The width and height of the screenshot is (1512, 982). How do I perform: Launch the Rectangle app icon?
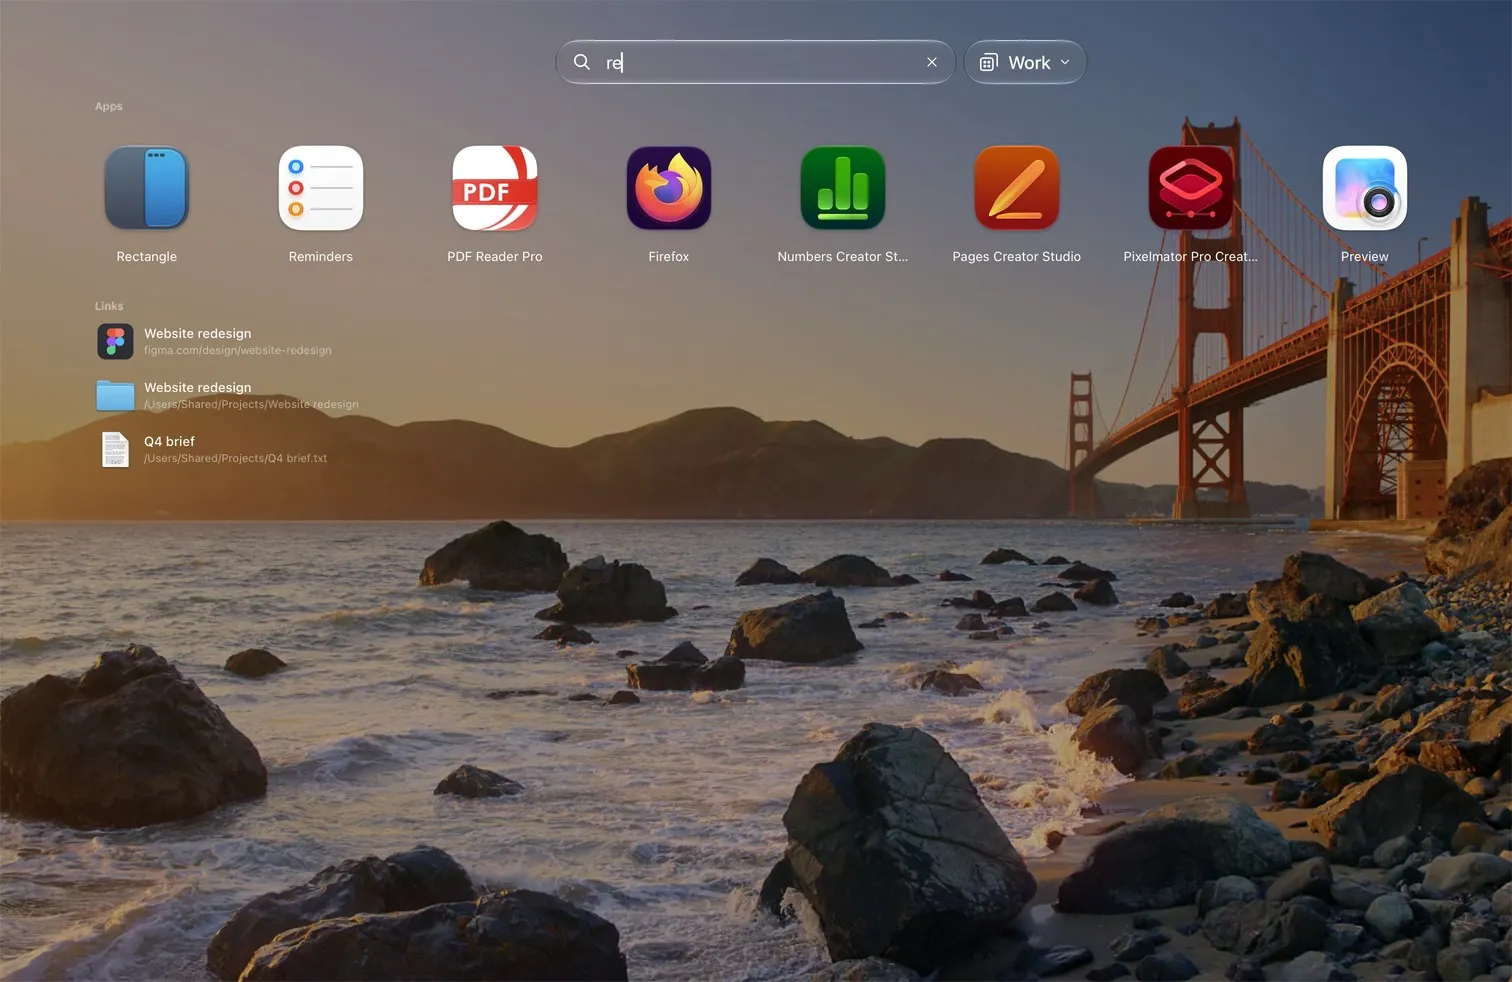point(146,188)
